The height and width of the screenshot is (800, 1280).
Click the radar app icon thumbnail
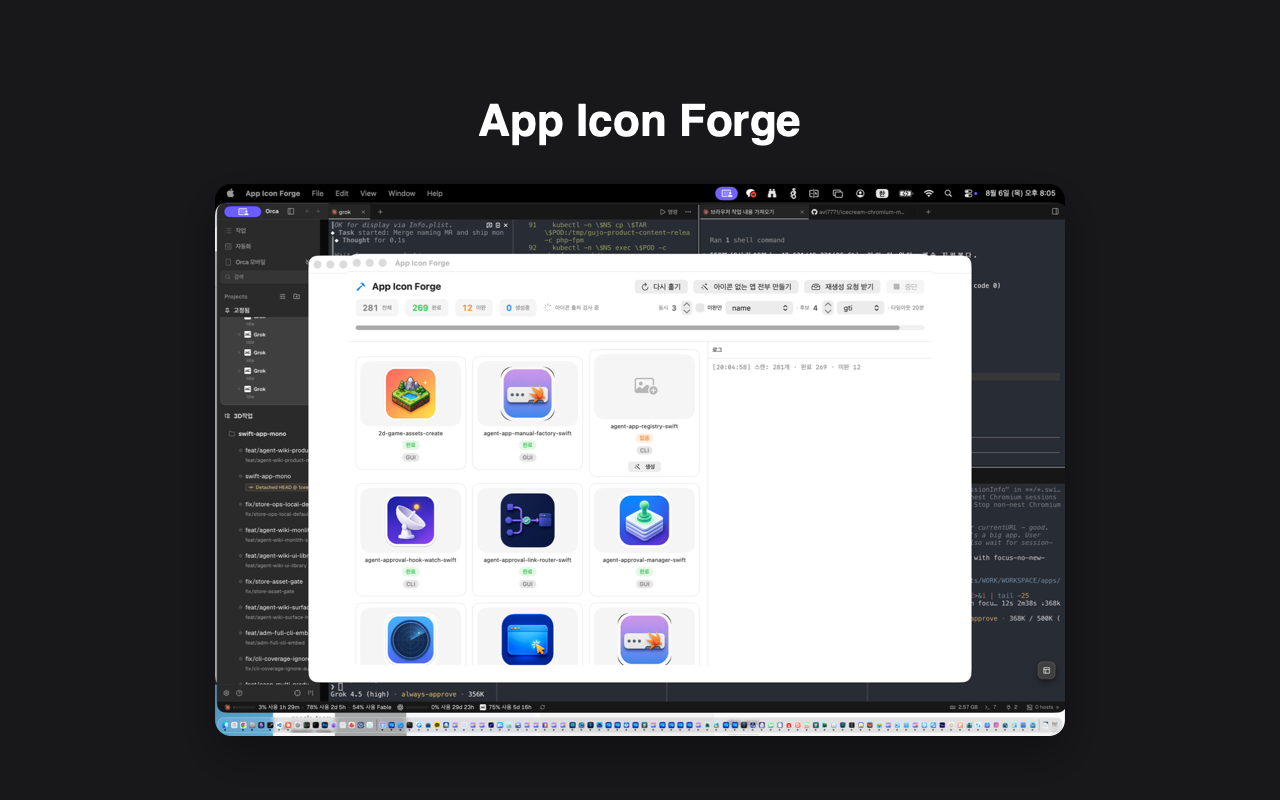410,640
